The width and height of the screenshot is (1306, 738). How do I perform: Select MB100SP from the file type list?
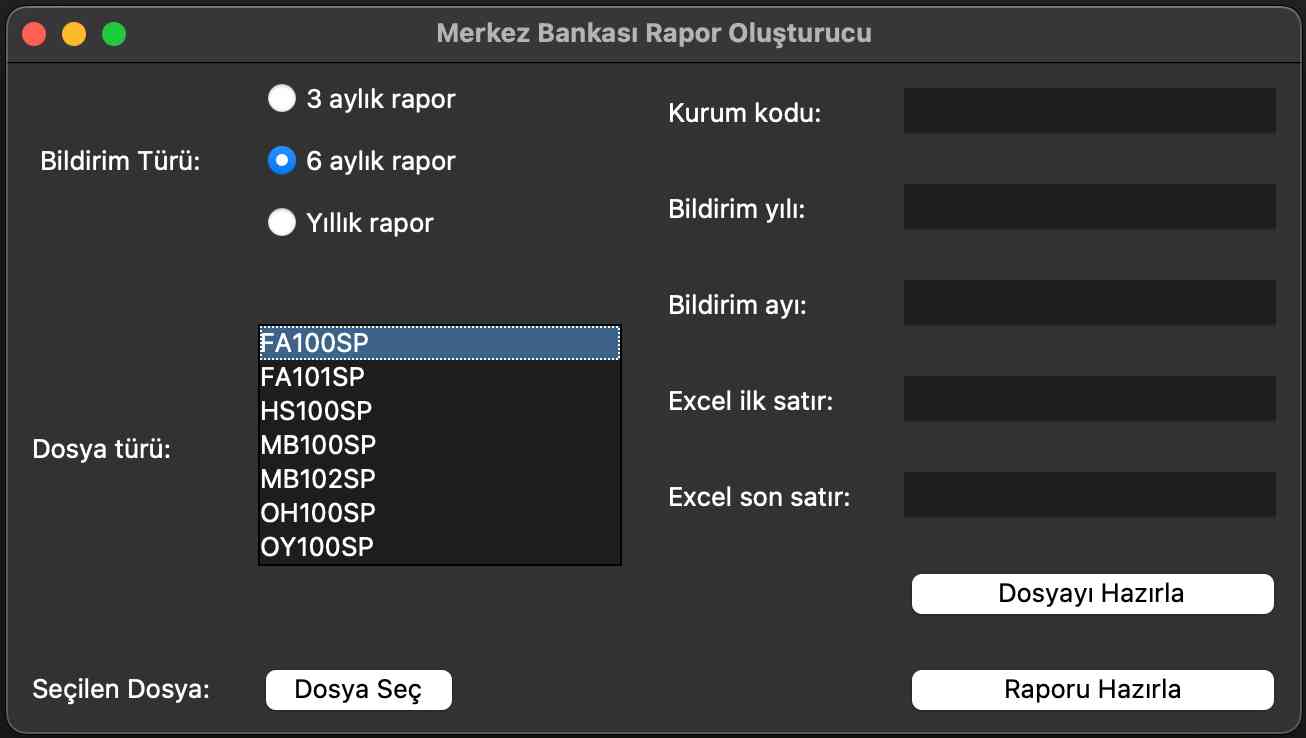click(439, 445)
